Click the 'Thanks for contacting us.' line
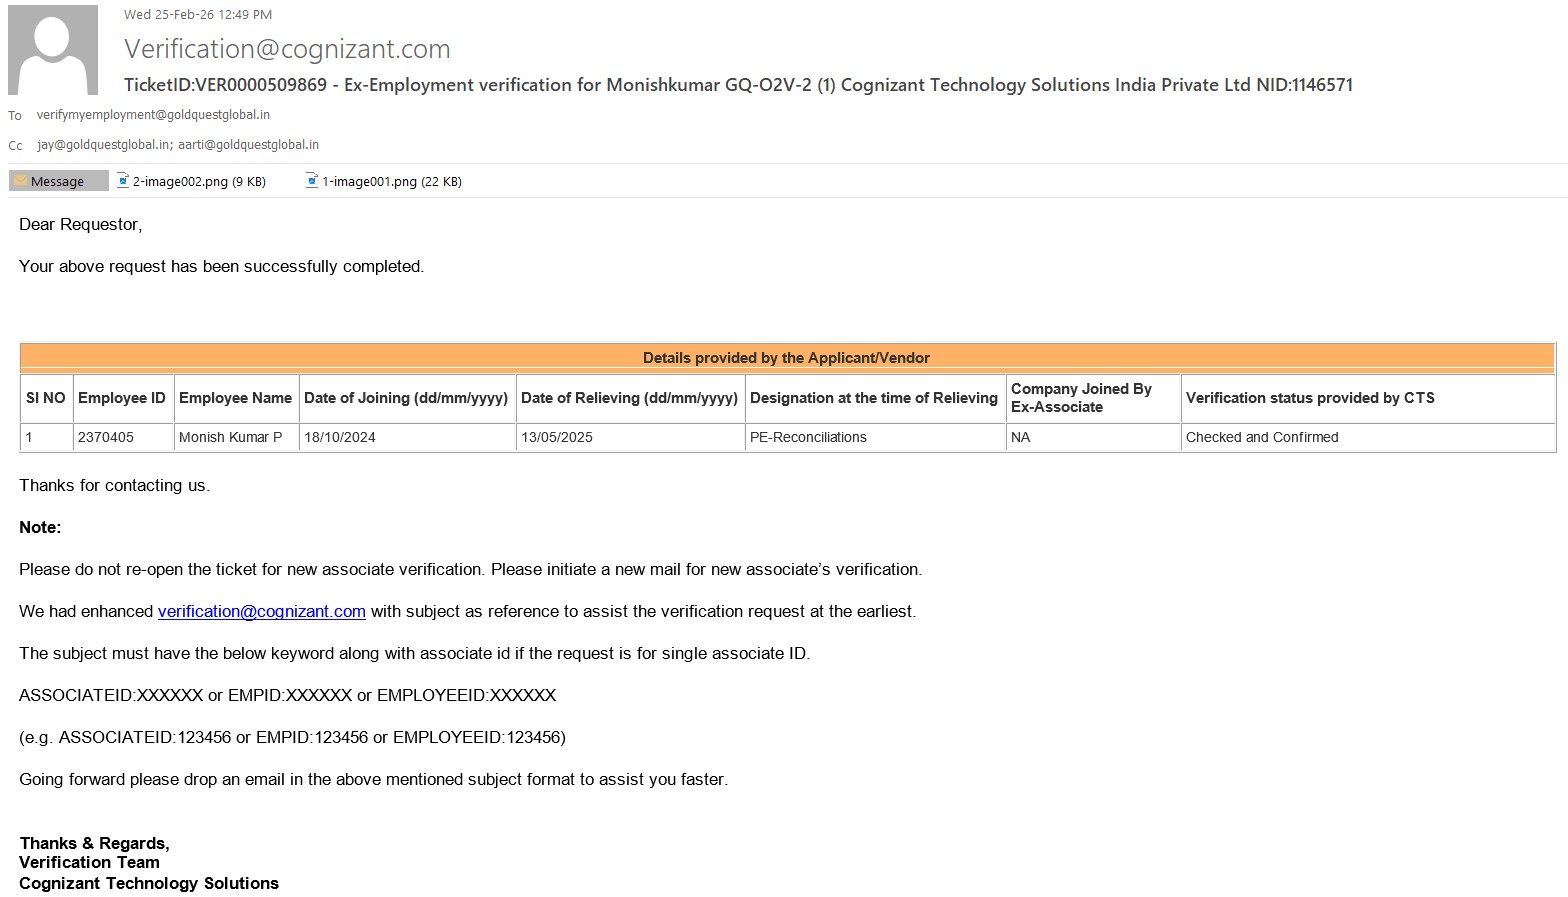1568x897 pixels. point(115,486)
